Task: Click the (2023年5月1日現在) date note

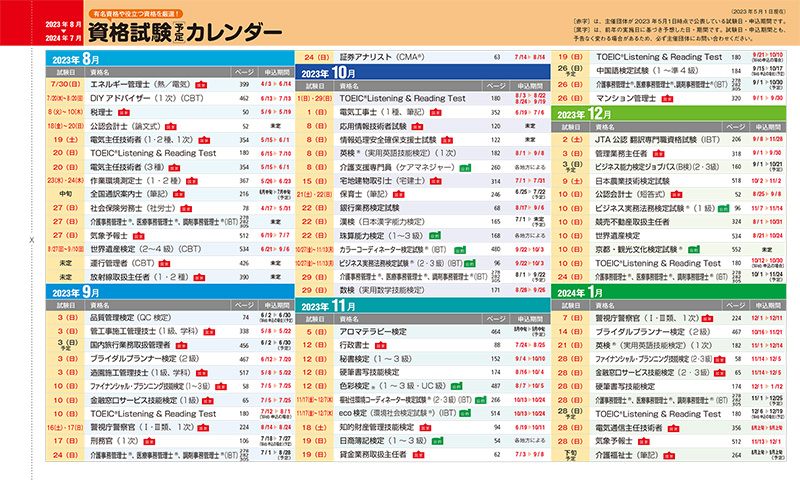Action: [x=758, y=11]
